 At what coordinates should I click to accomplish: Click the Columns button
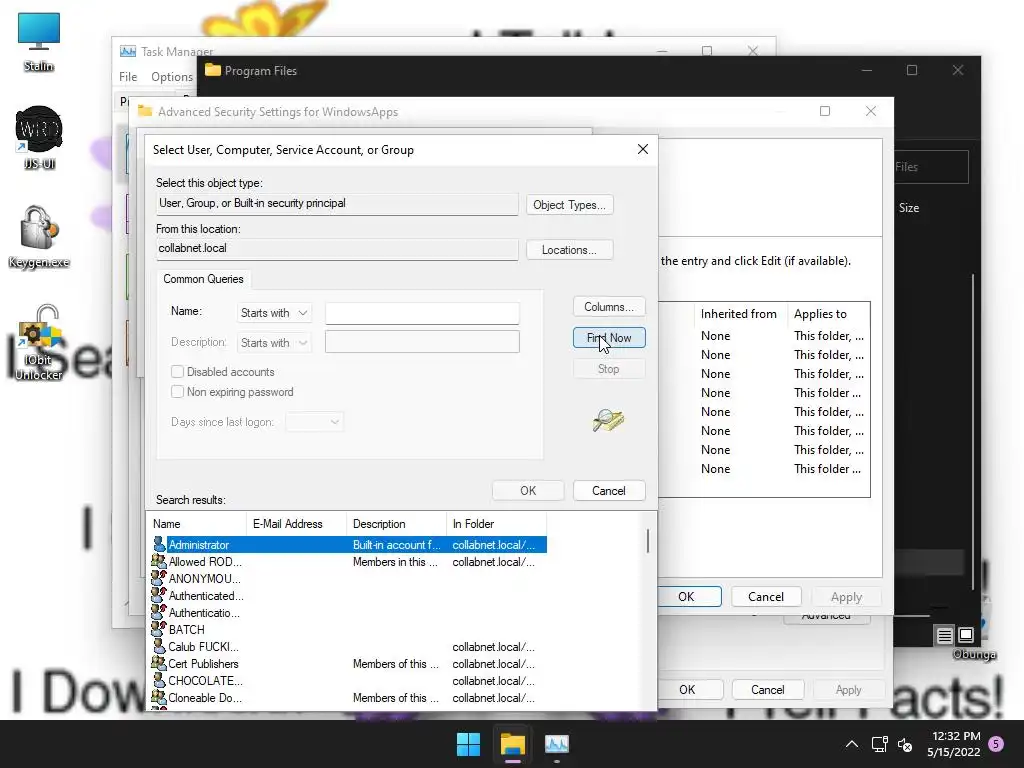(x=609, y=307)
